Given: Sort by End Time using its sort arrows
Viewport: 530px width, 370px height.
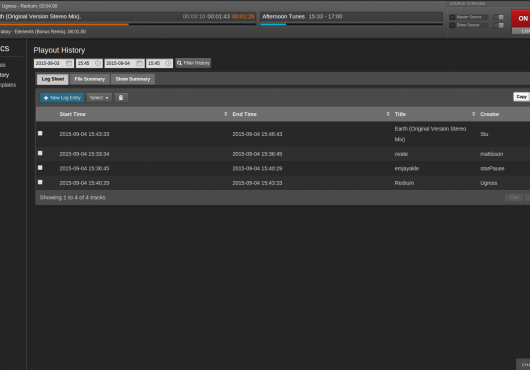Looking at the screenshot, I should [x=388, y=114].
